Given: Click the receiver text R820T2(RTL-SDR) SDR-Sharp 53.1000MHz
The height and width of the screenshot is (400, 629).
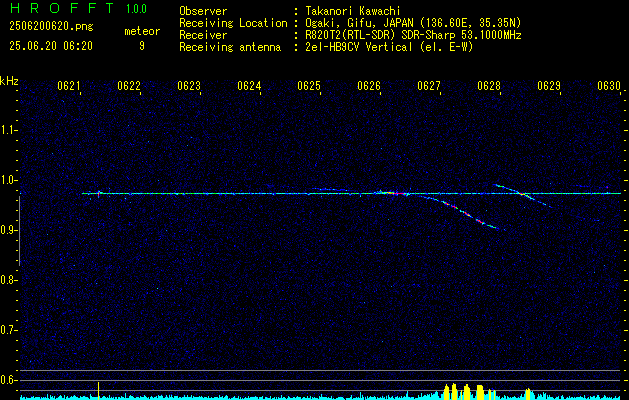Looking at the screenshot, I should pos(413,35).
